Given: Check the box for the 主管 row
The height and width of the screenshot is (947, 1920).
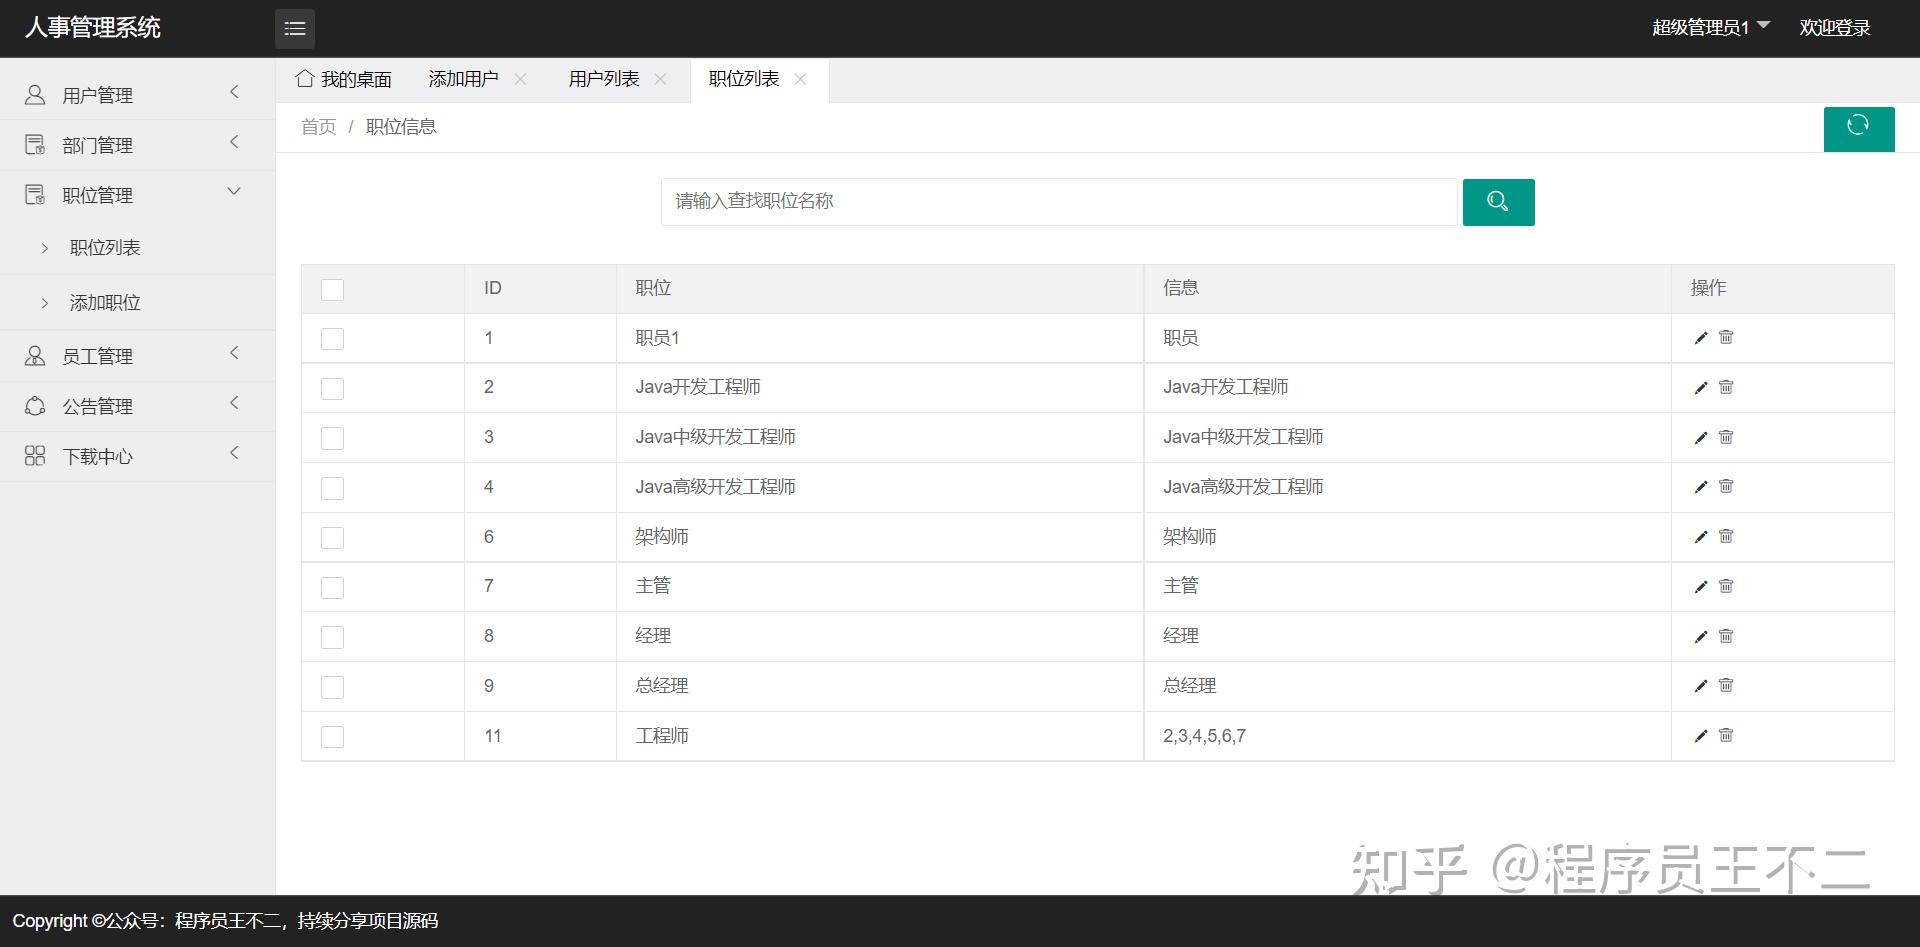Looking at the screenshot, I should click(x=332, y=588).
